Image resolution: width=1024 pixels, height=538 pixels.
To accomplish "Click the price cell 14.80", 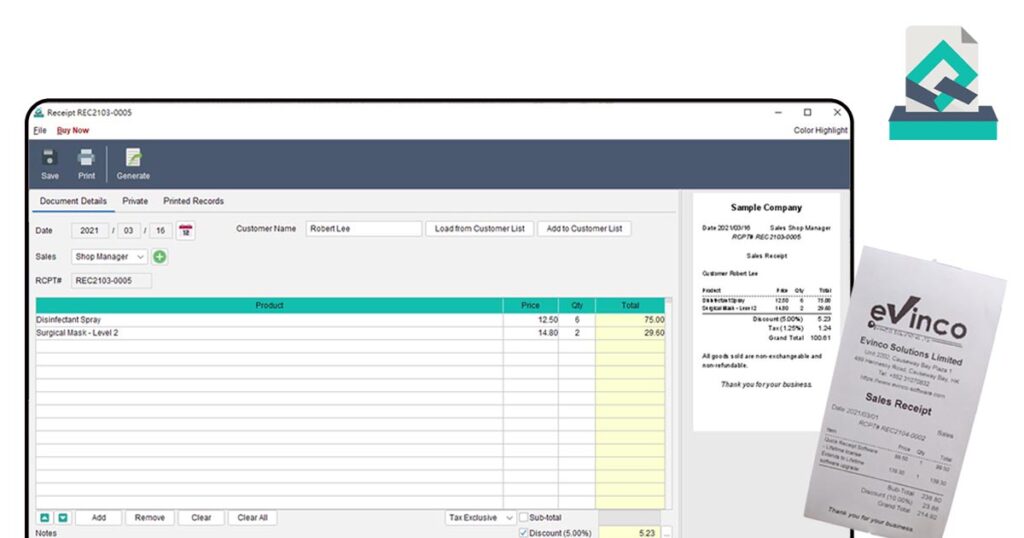I will [x=531, y=333].
